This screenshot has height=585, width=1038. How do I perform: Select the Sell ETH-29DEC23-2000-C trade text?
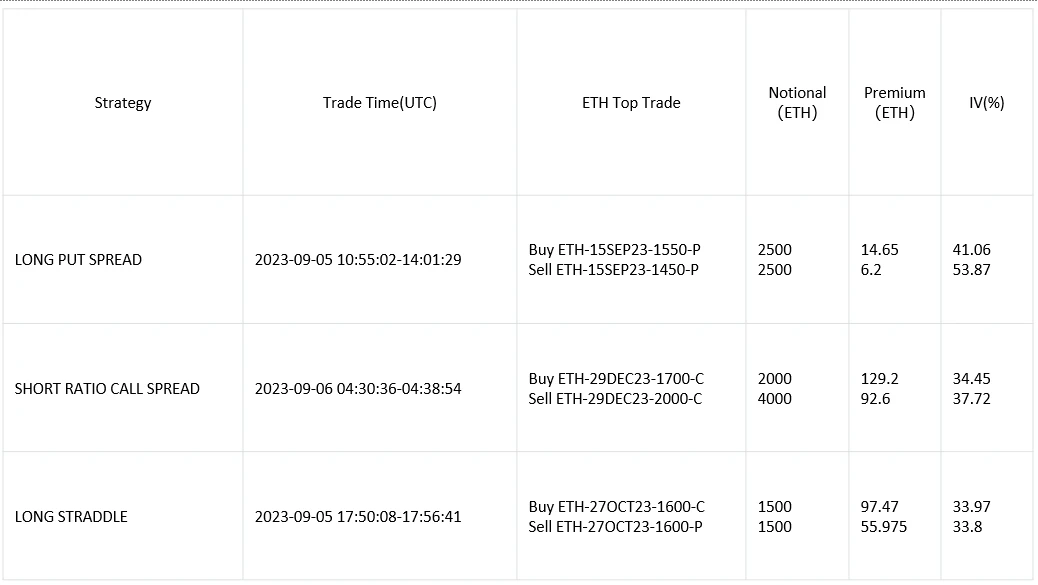coord(615,399)
